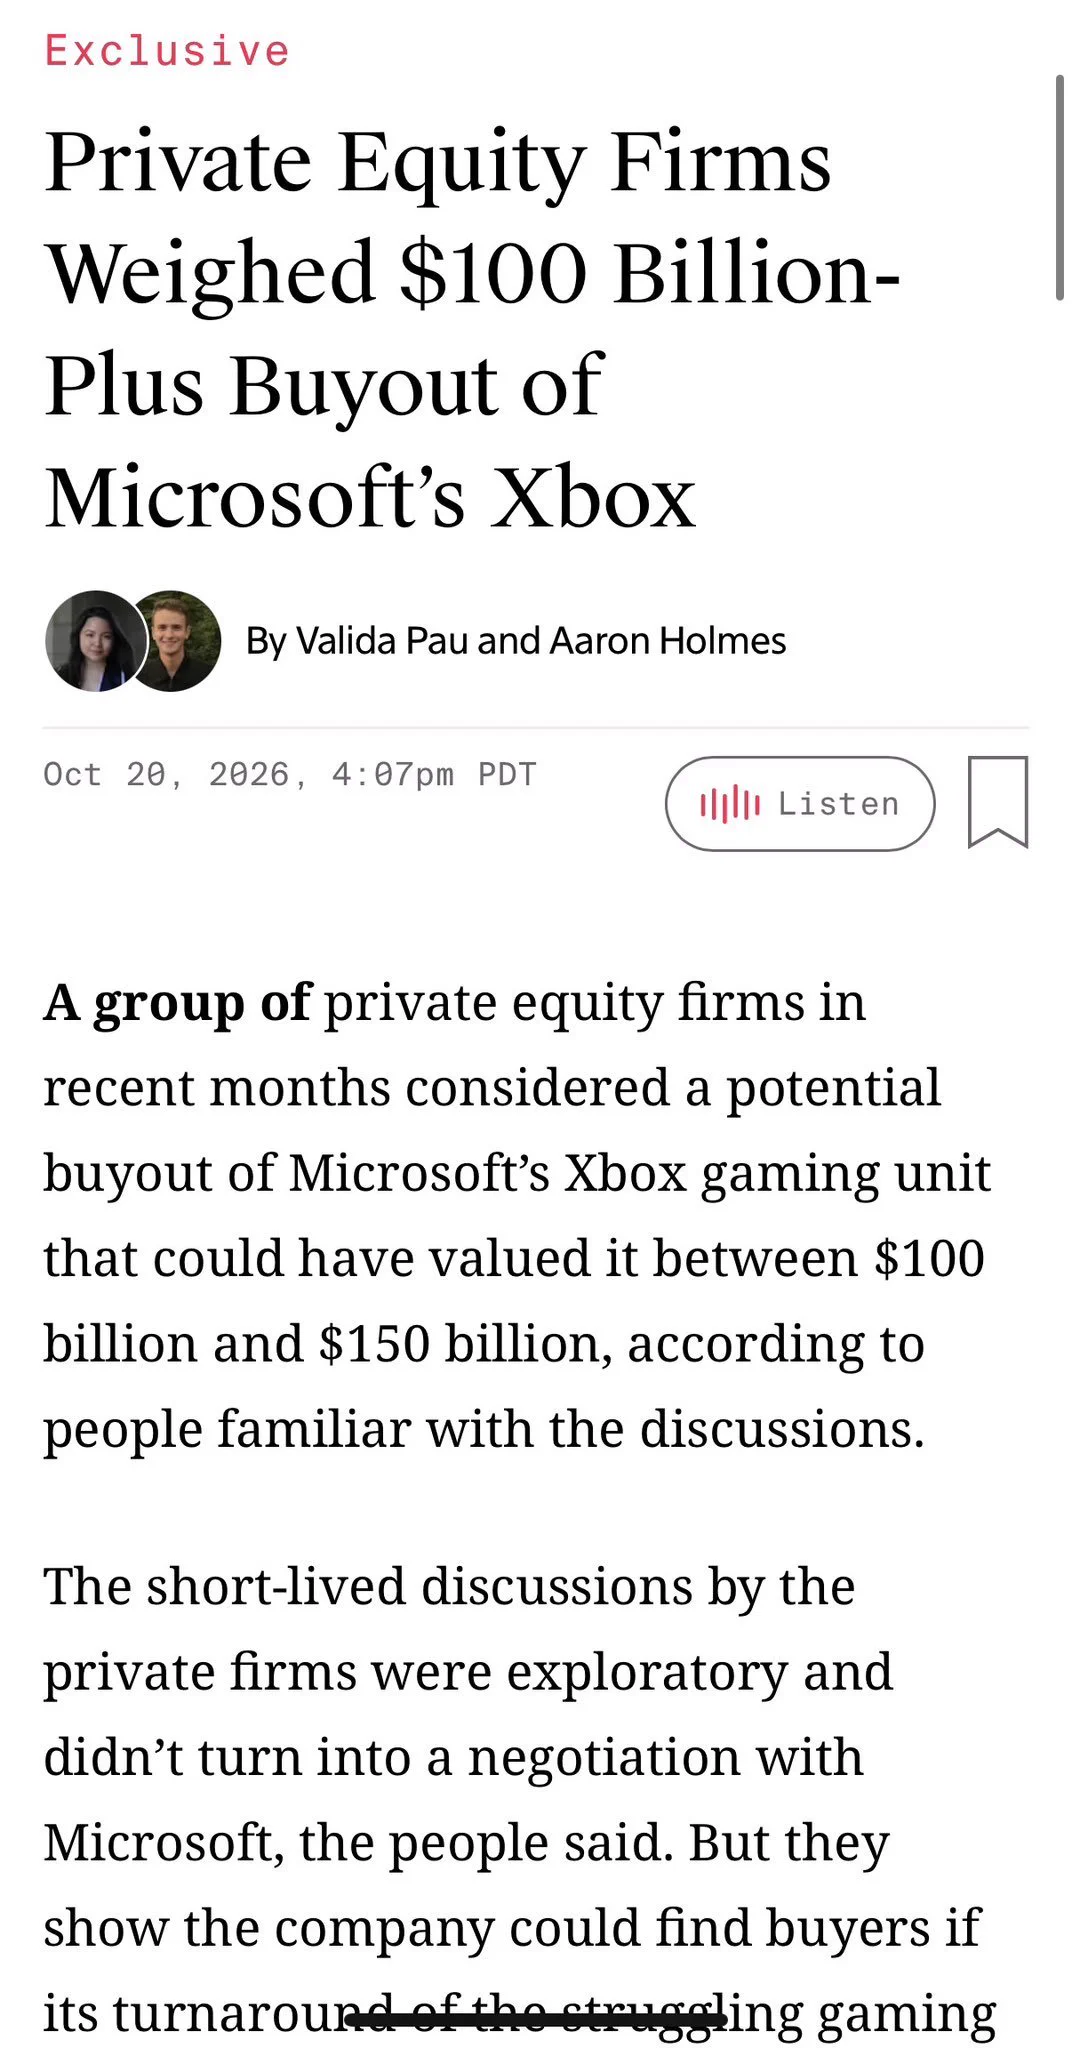Open the Valida Pau author link

(382, 641)
